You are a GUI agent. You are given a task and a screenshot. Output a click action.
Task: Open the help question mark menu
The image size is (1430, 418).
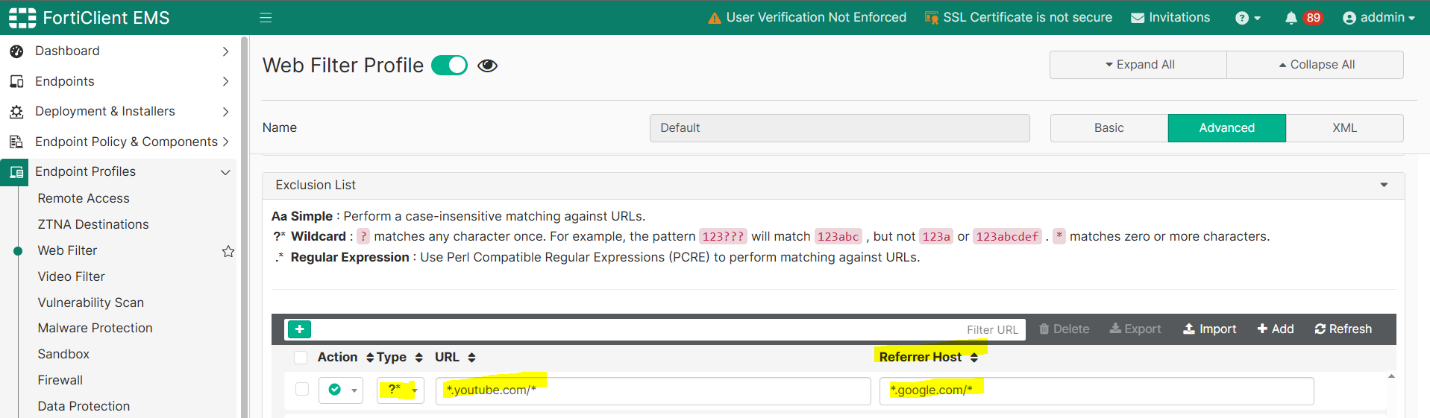click(1247, 18)
